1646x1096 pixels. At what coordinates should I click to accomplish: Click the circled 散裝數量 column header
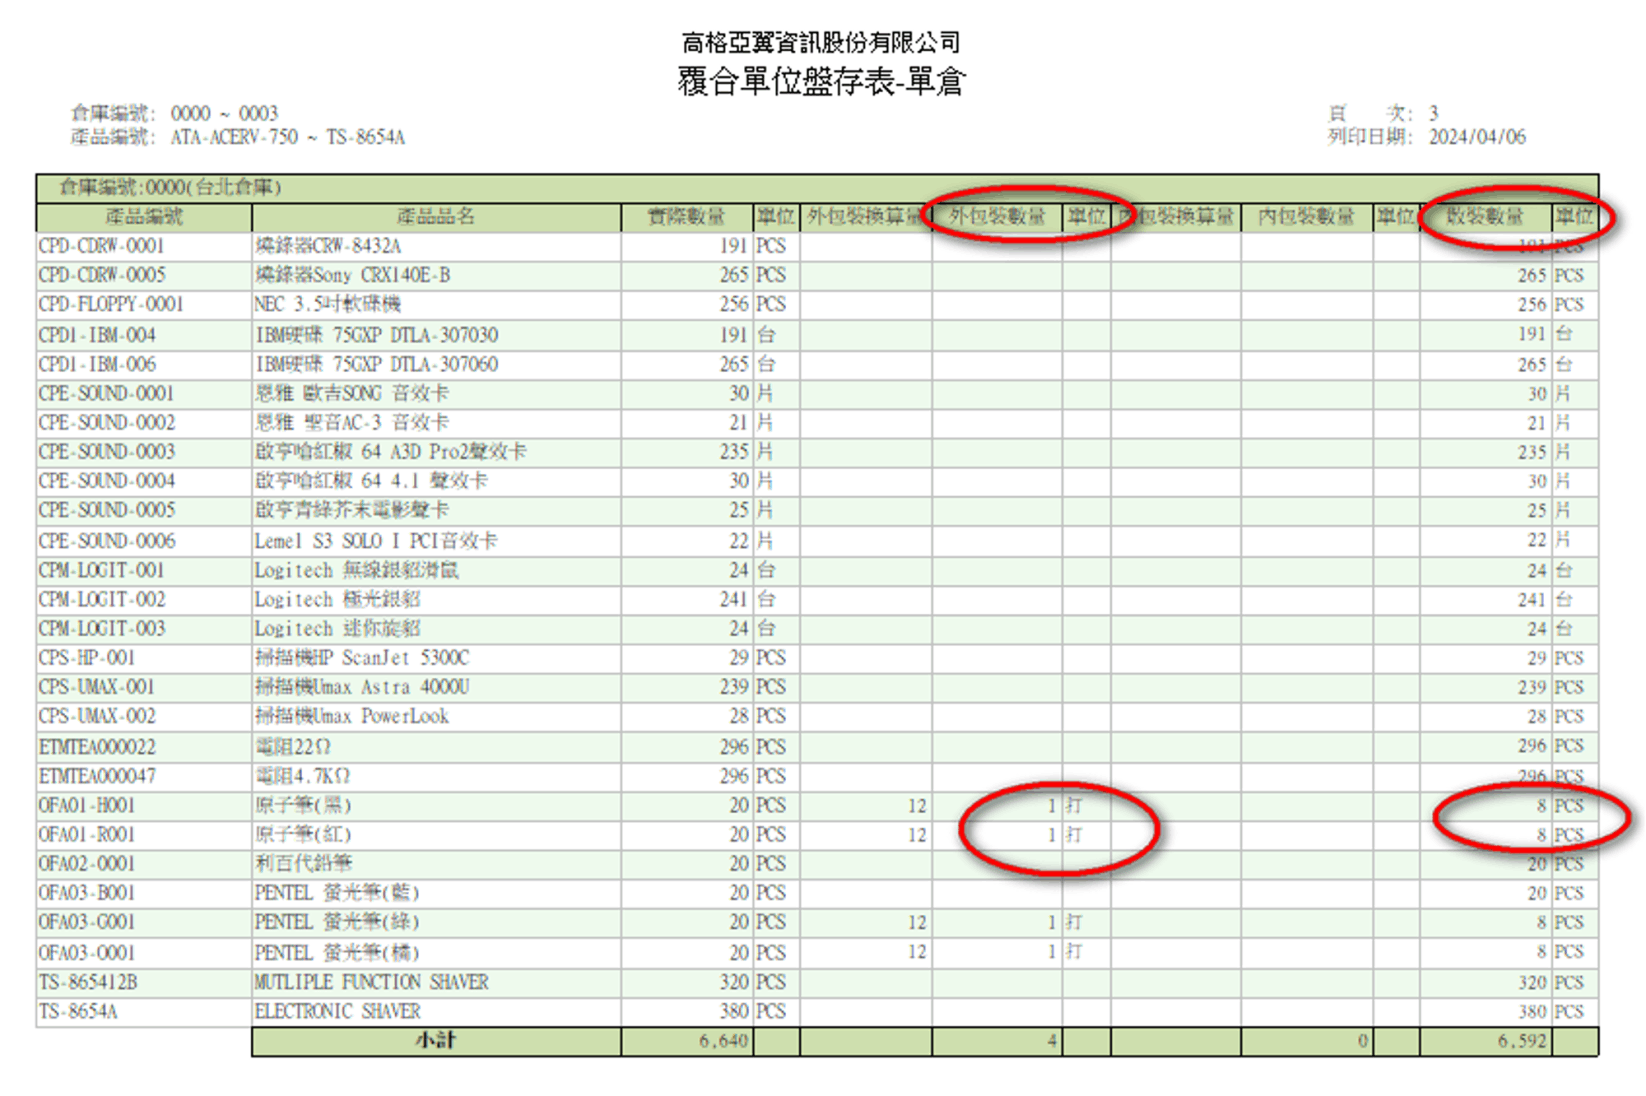click(x=1485, y=217)
